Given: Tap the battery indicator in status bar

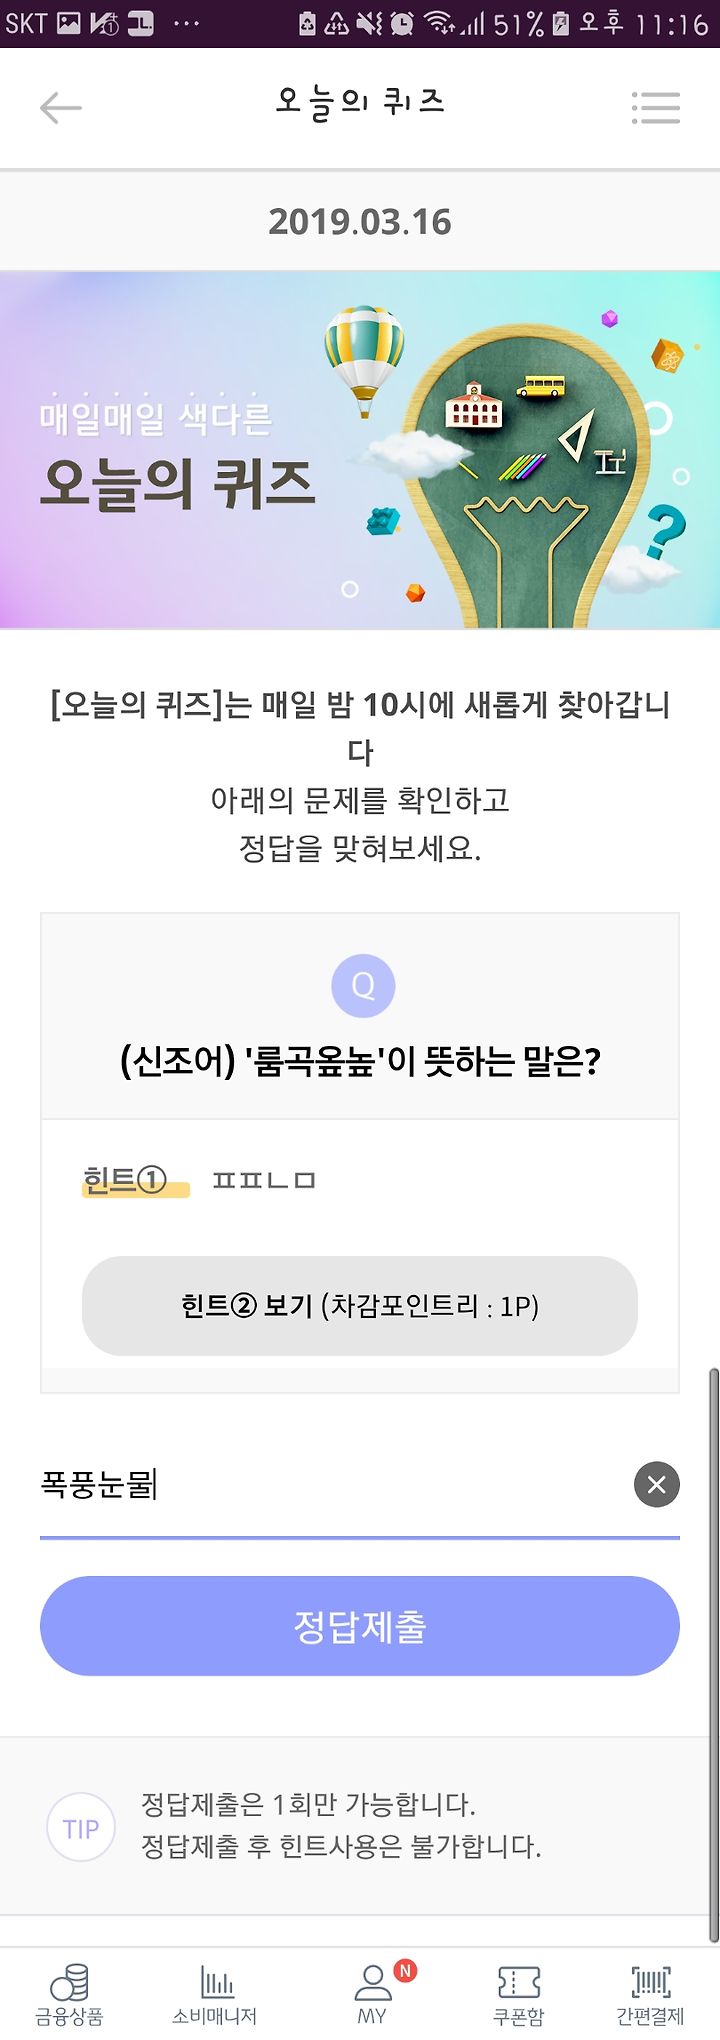Looking at the screenshot, I should 561,23.
